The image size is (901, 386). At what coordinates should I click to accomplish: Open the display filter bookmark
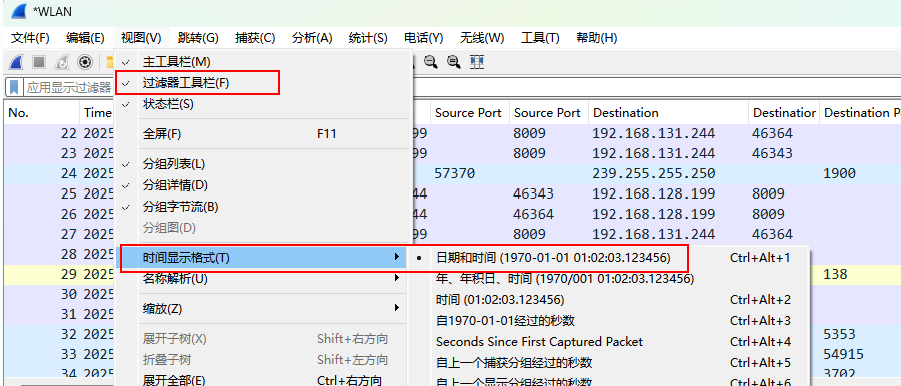click(14, 87)
